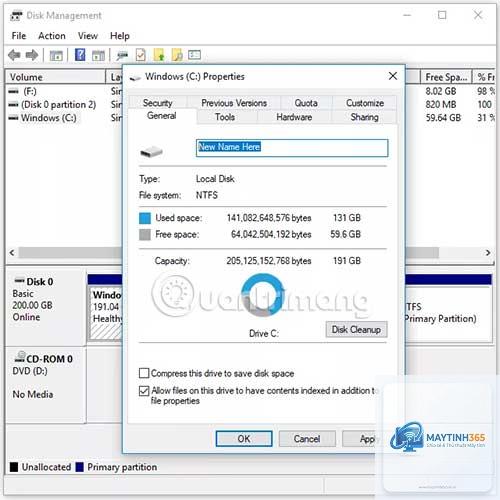Click the OK button
500x500 pixels.
[x=244, y=438]
